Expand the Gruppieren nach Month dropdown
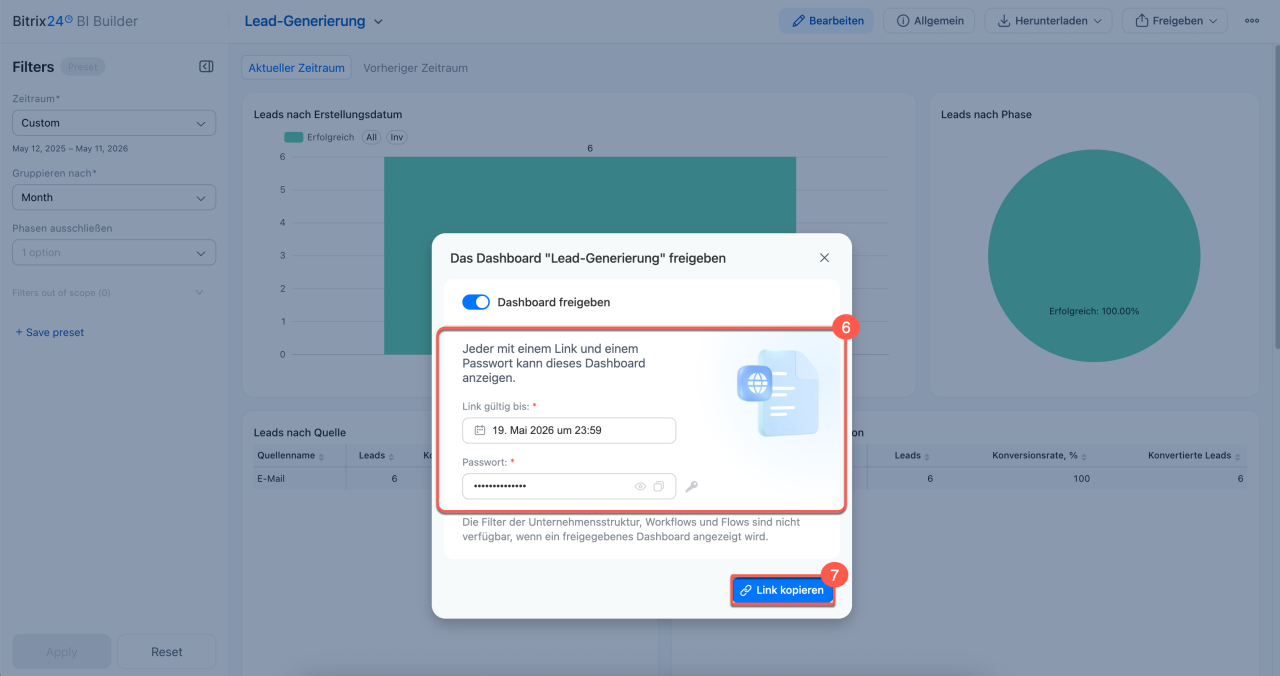The width and height of the screenshot is (1280, 676). [x=114, y=198]
